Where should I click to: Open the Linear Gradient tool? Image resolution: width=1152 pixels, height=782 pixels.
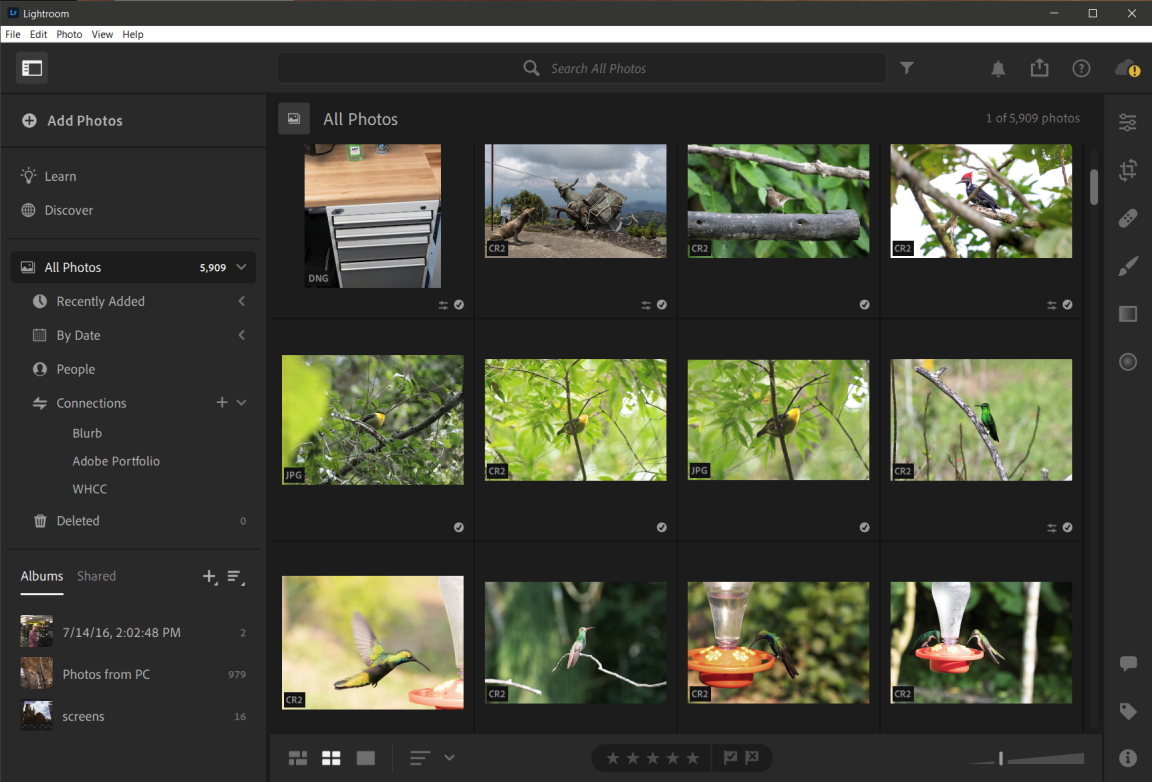1128,314
